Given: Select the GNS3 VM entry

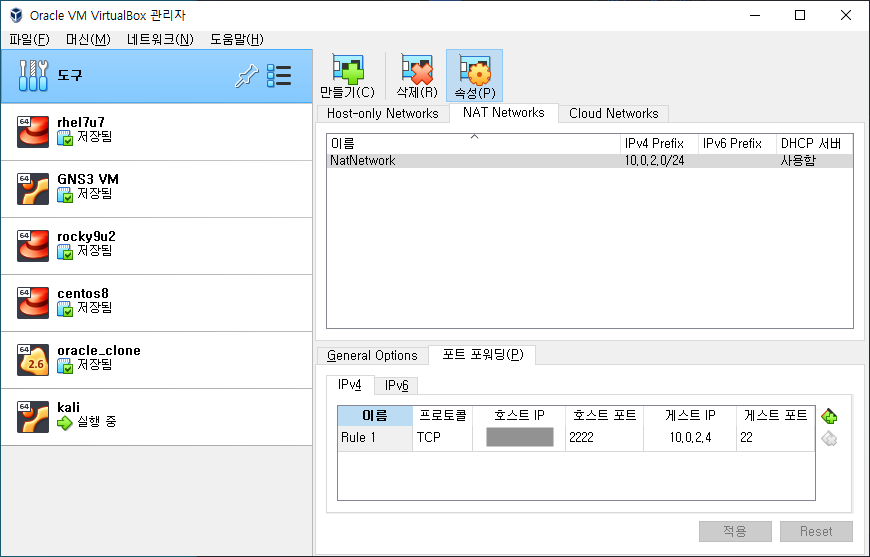Looking at the screenshot, I should pos(156,189).
